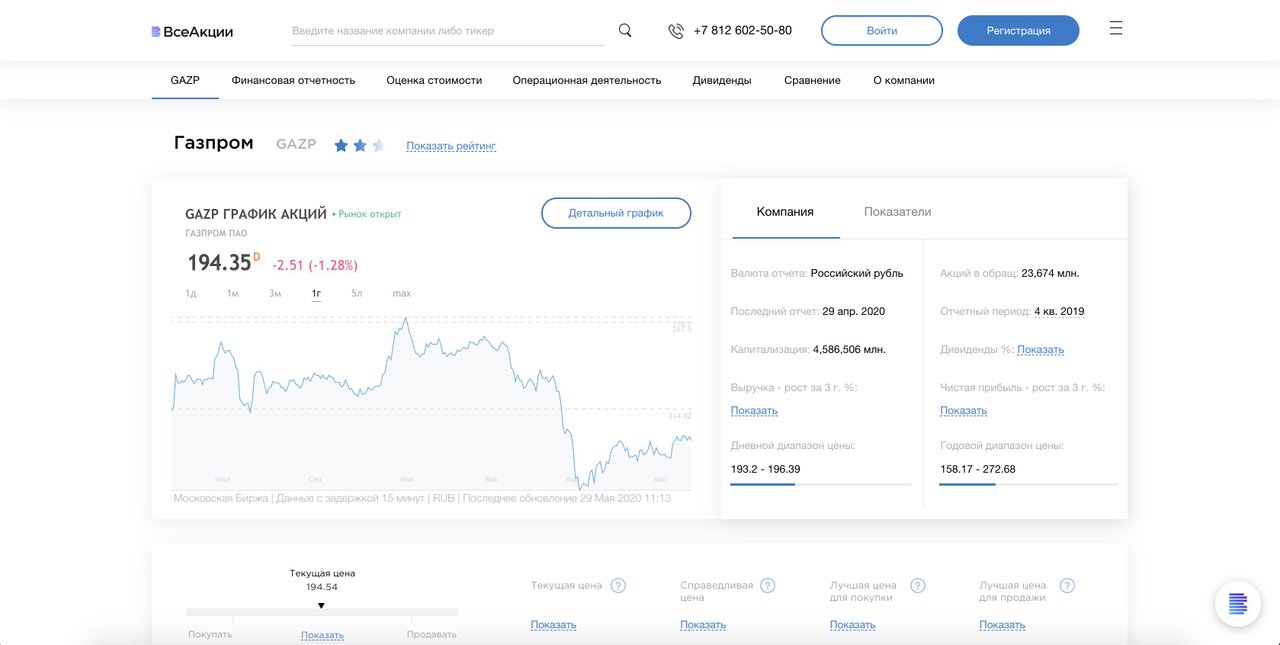Select the max chart period
The width and height of the screenshot is (1280, 645).
tap(402, 293)
